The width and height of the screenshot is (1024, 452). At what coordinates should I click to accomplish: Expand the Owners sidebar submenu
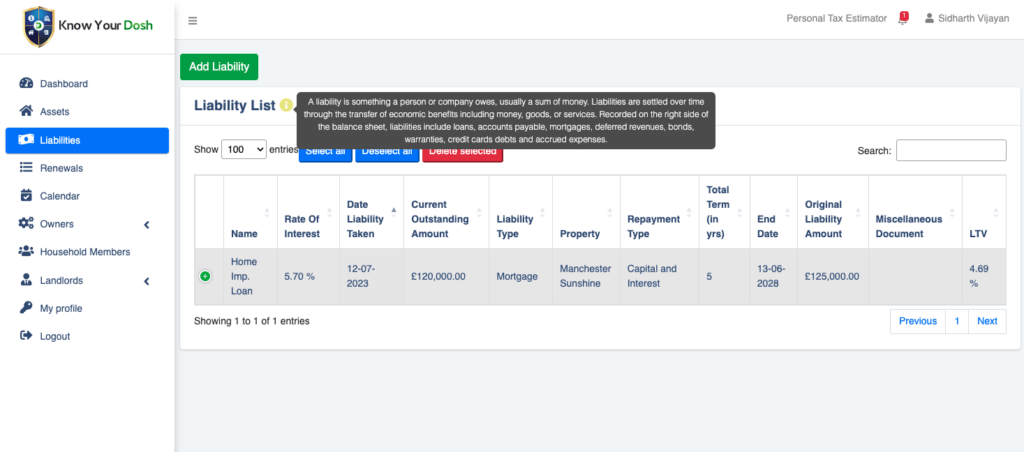tap(146, 224)
